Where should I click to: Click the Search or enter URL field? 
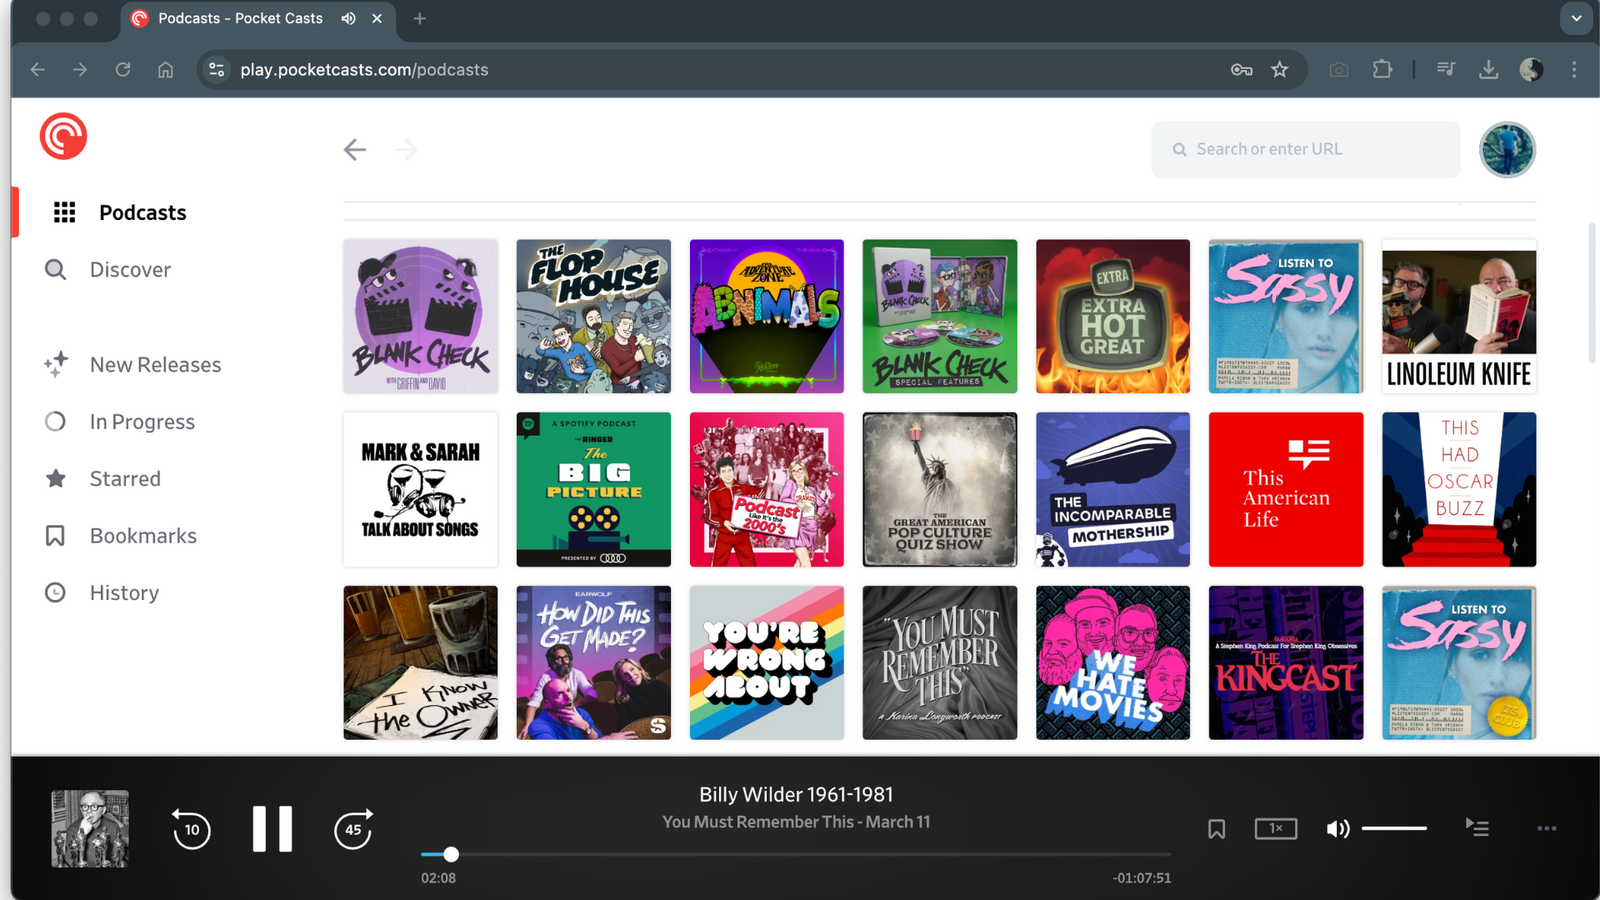pyautogui.click(x=1305, y=149)
